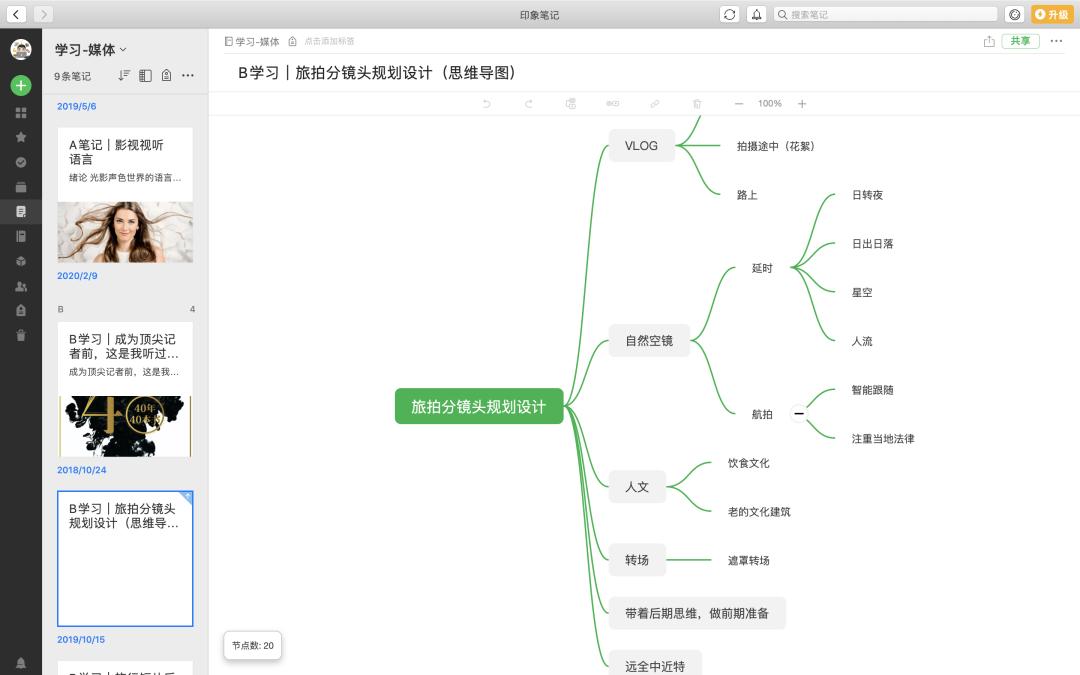Click the export share arrow icon
The width and height of the screenshot is (1080, 675).
[x=989, y=41]
